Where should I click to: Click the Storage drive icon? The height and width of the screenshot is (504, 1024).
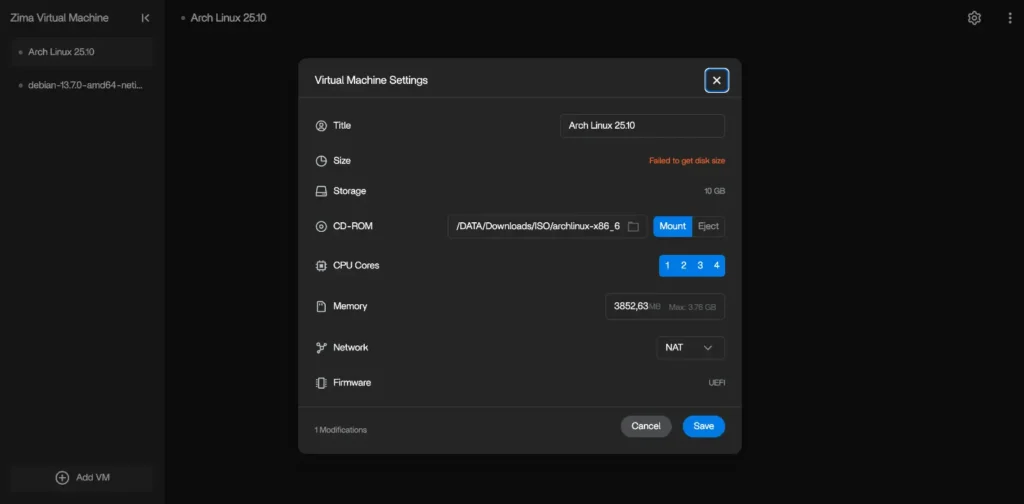(x=321, y=191)
